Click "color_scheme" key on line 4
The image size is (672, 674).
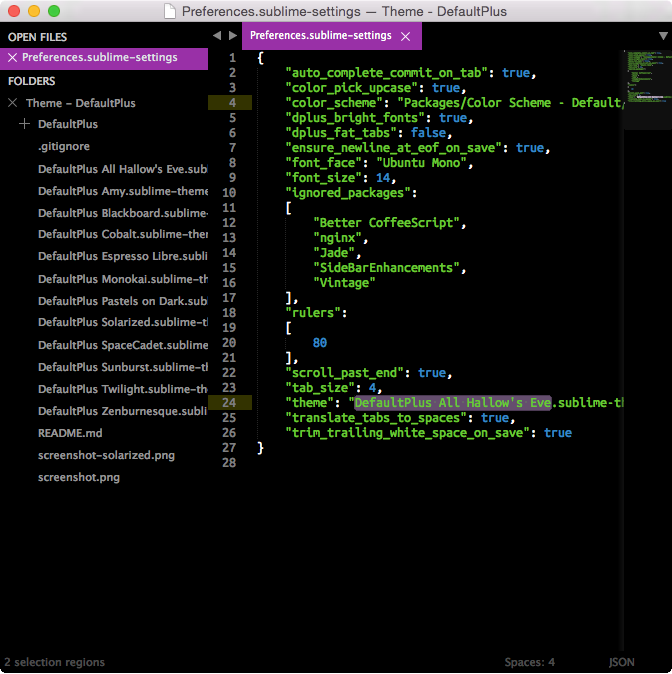[x=334, y=103]
